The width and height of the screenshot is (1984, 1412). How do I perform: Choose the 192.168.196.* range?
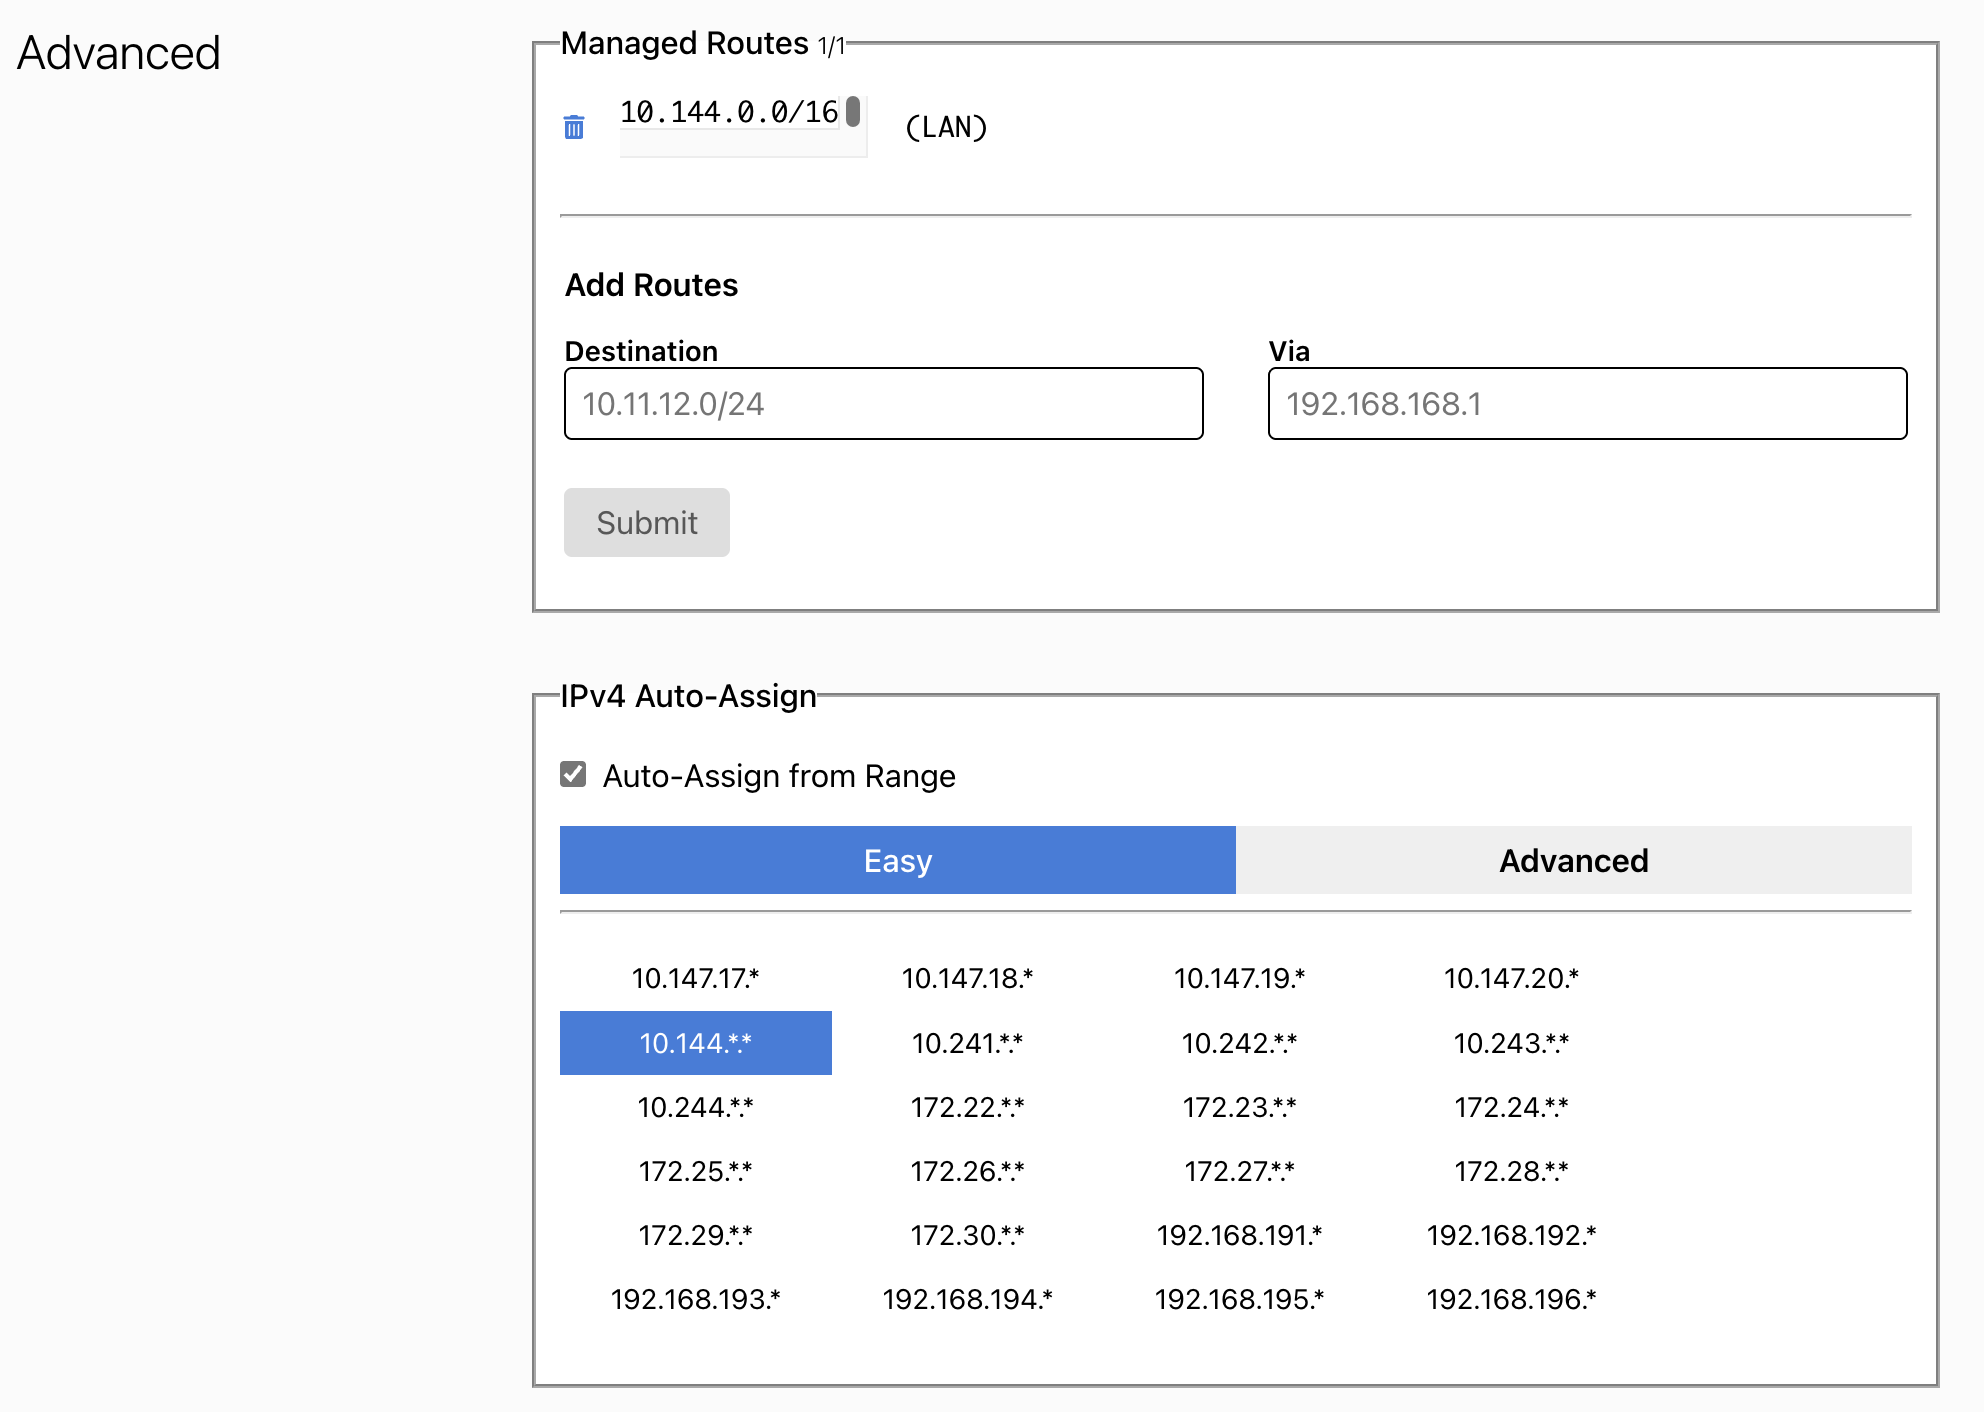1511,1299
